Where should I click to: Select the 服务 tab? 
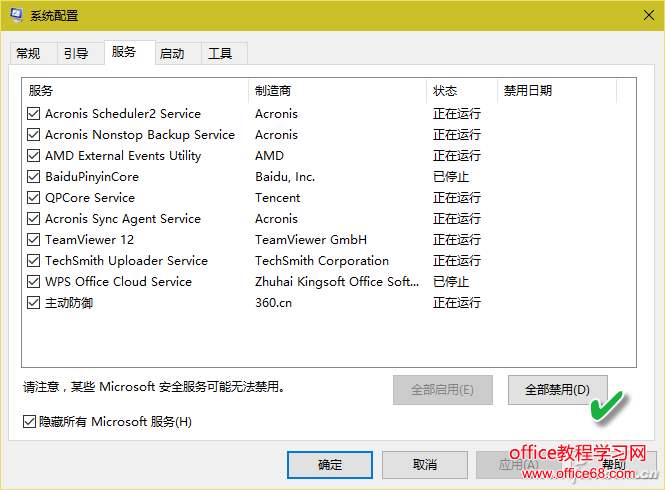(x=129, y=52)
